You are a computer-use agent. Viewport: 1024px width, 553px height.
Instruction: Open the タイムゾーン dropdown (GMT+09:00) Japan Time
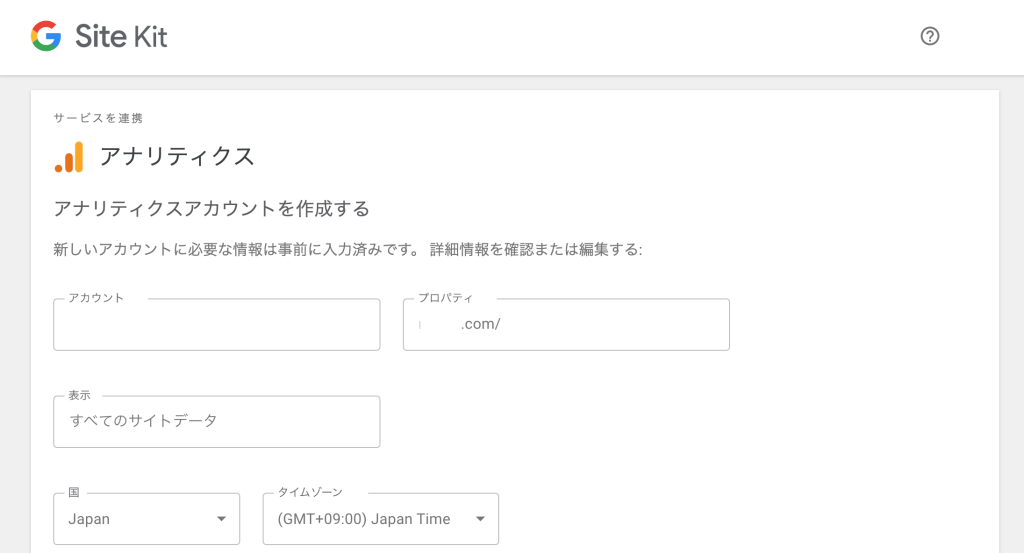pyautogui.click(x=381, y=519)
